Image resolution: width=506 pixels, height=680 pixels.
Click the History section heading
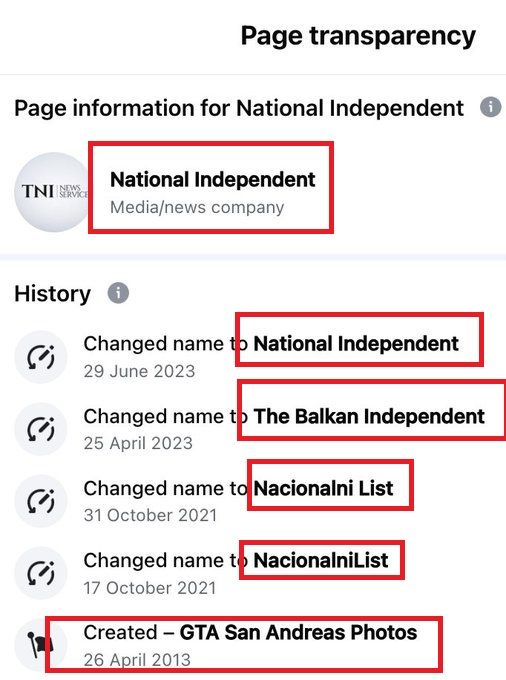click(x=52, y=294)
